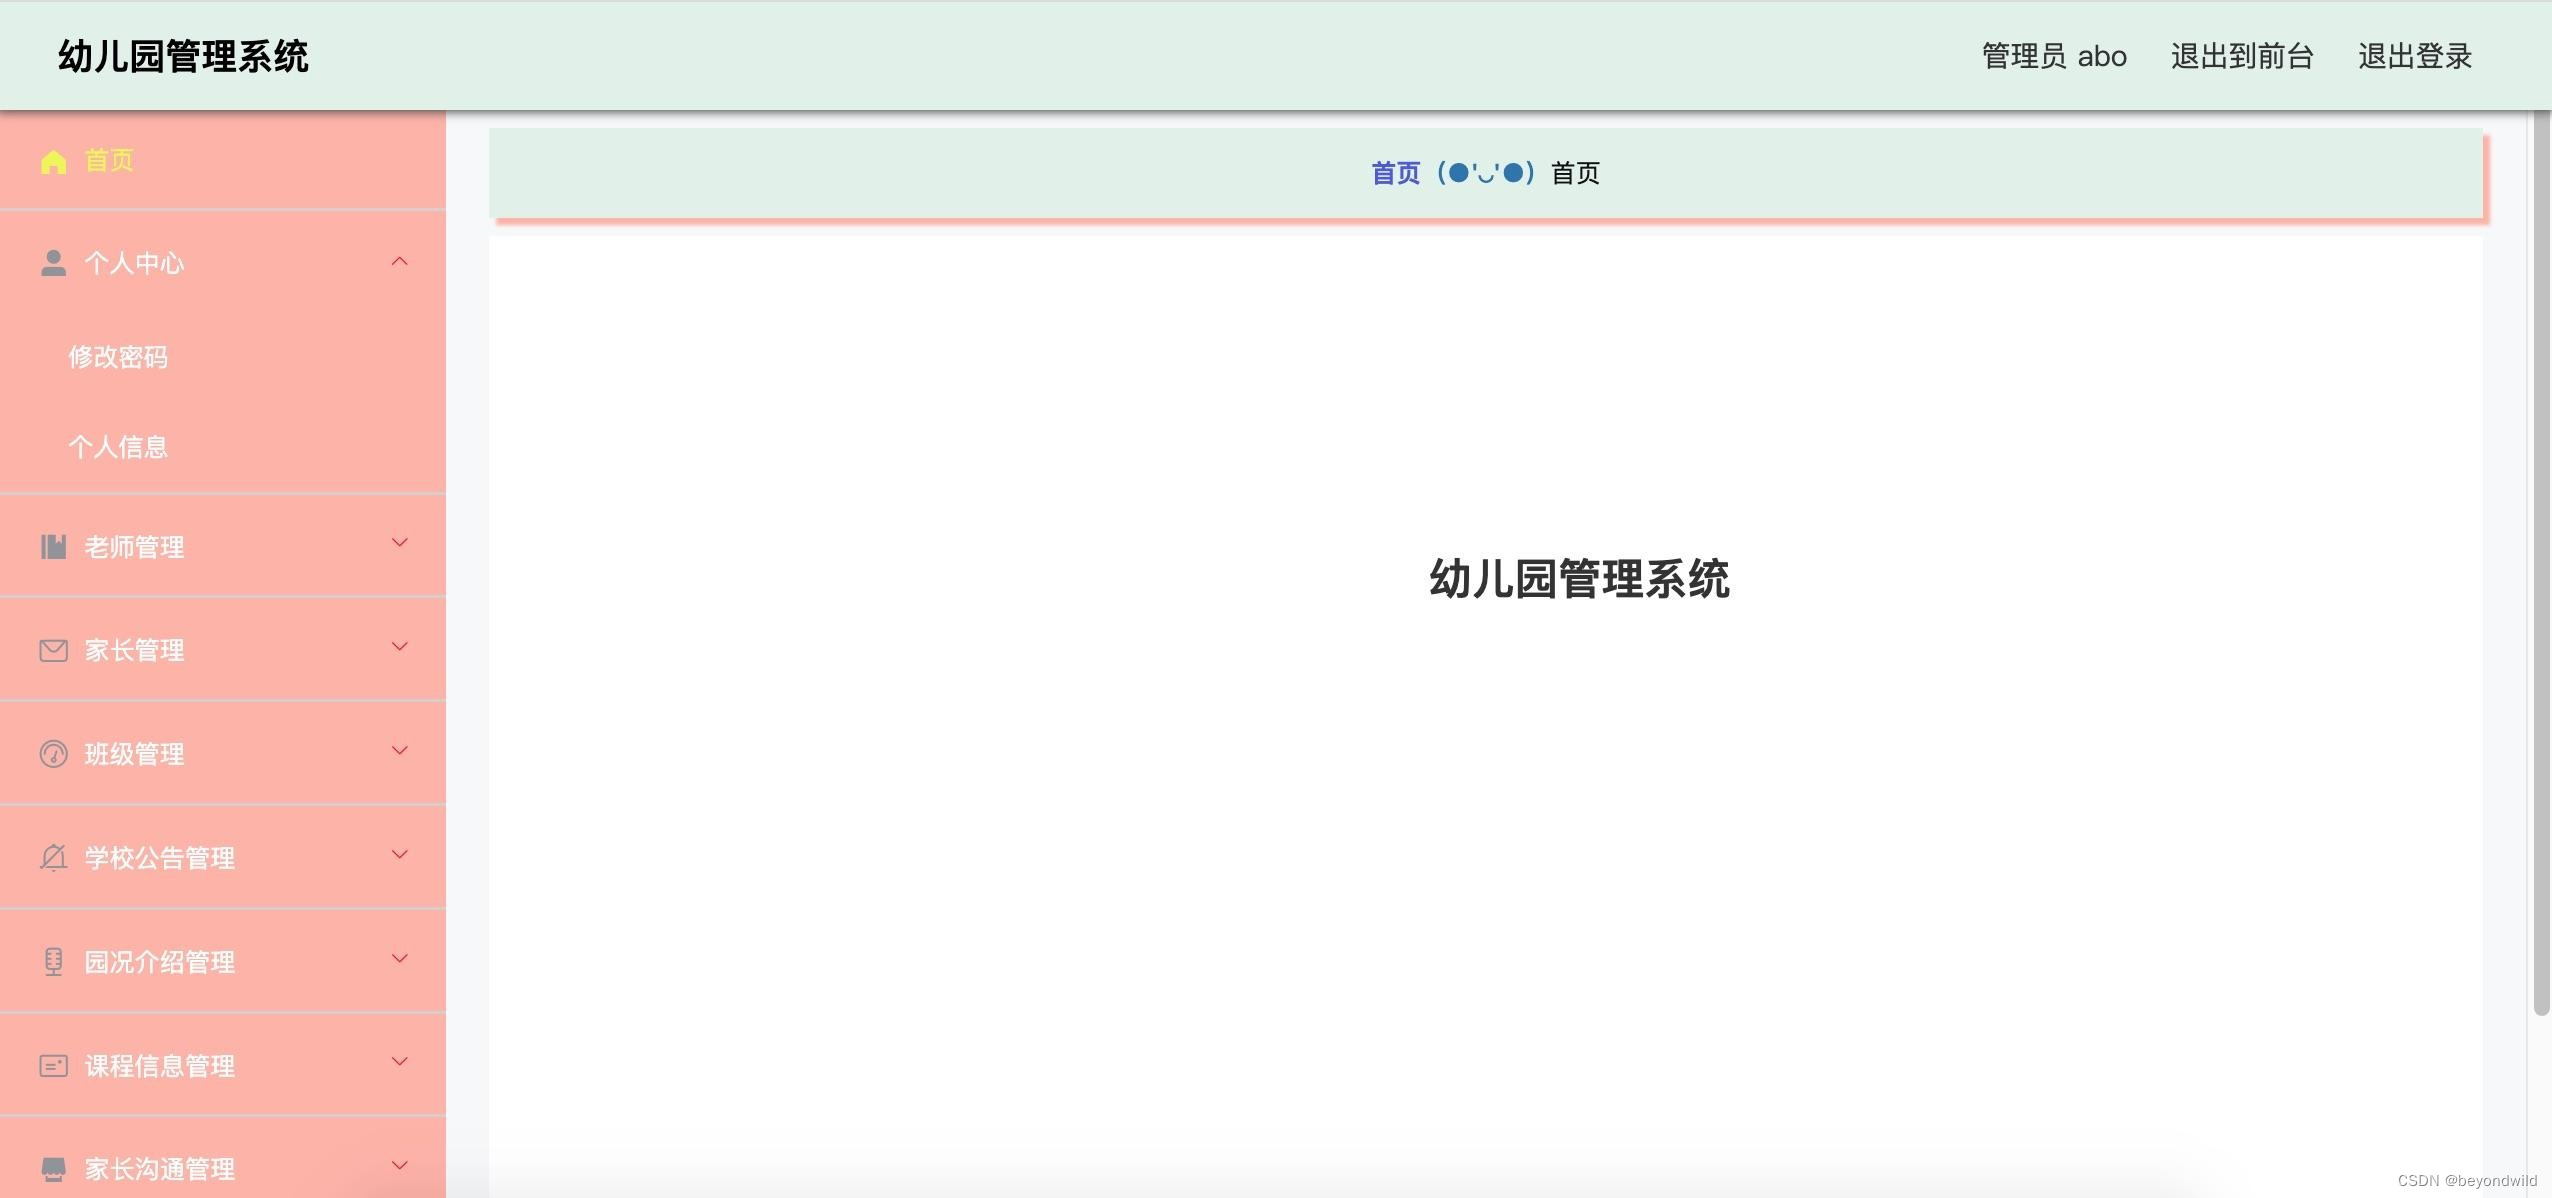Click 退出登录 to log out
Image resolution: width=2552 pixels, height=1198 pixels.
2414,56
